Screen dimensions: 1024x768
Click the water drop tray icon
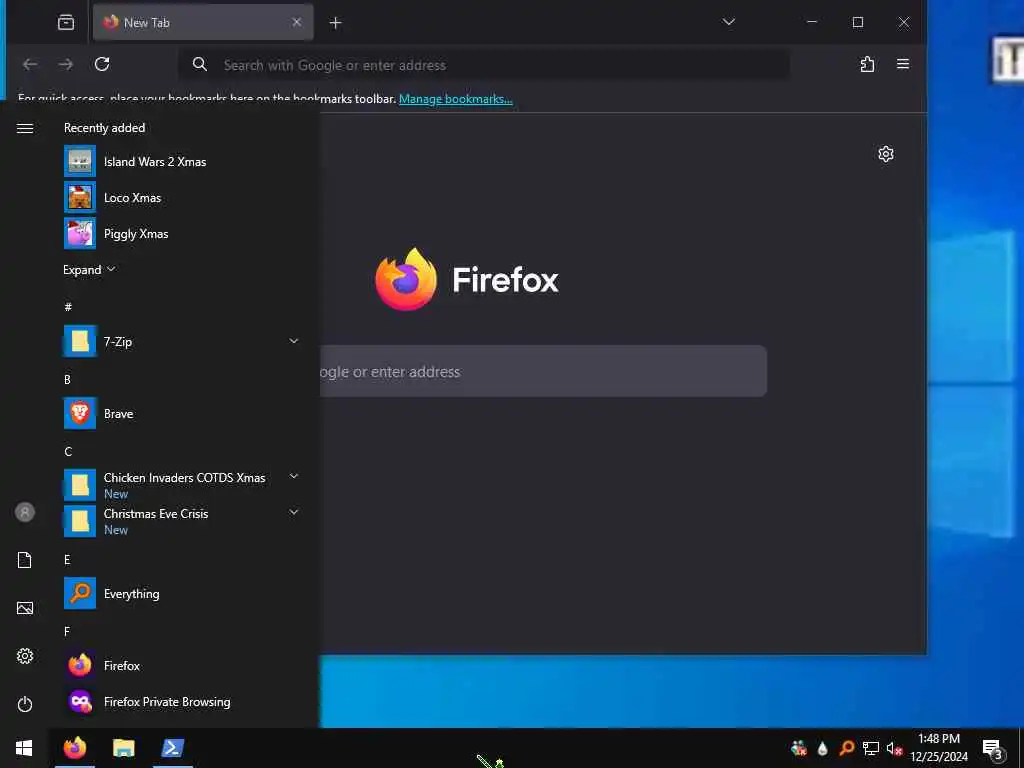(x=823, y=748)
